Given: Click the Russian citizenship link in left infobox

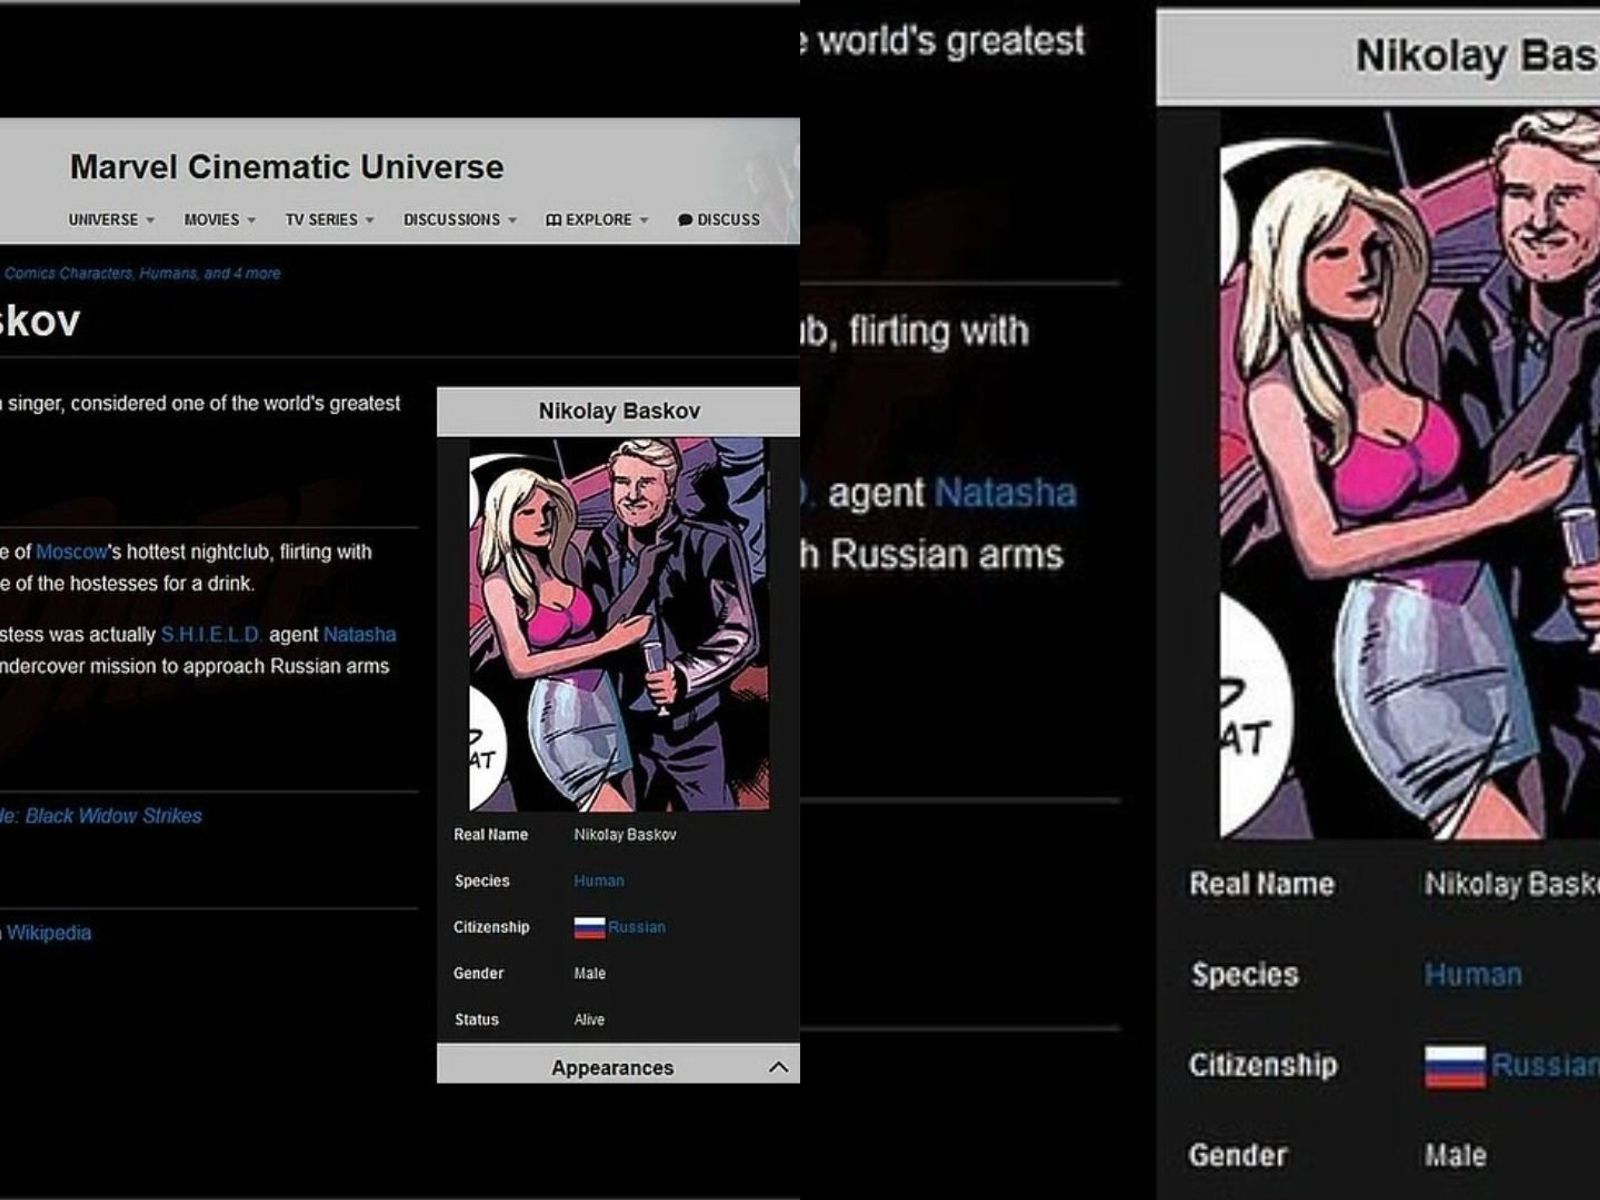Looking at the screenshot, I should pos(636,927).
